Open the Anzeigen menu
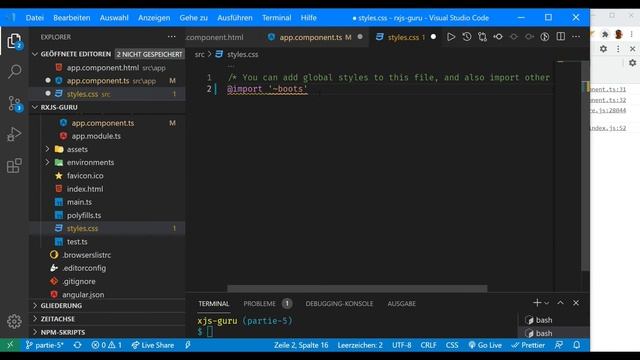The width and height of the screenshot is (640, 360). point(154,18)
